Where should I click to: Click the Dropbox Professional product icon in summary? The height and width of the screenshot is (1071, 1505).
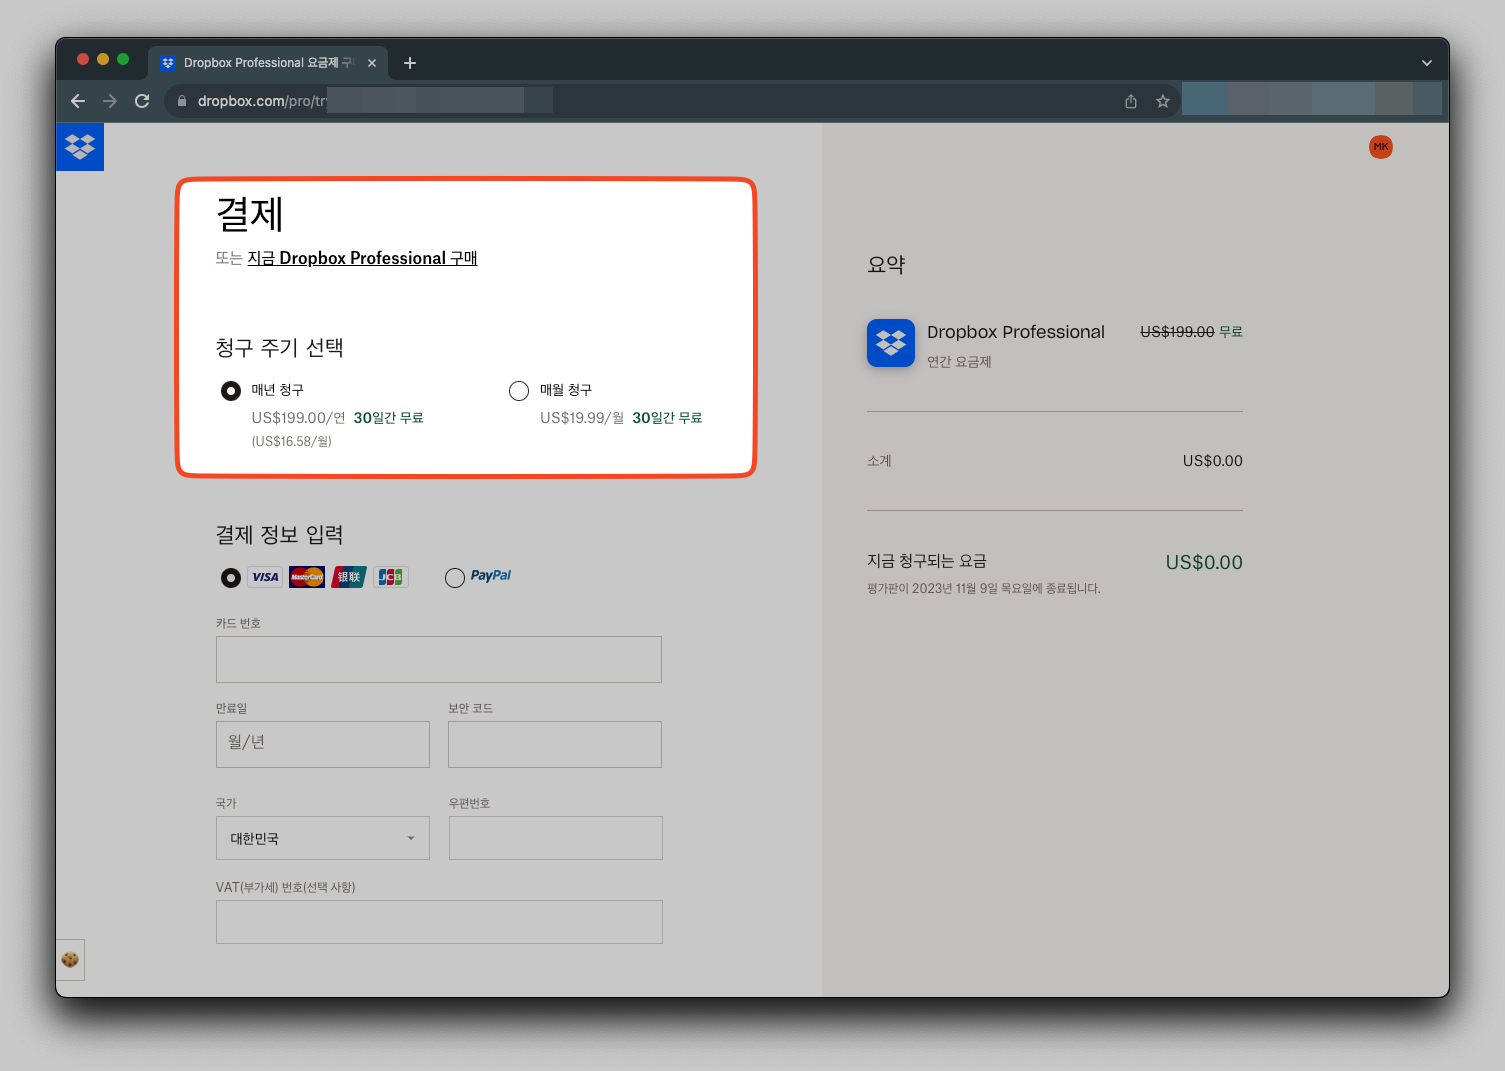tap(891, 343)
